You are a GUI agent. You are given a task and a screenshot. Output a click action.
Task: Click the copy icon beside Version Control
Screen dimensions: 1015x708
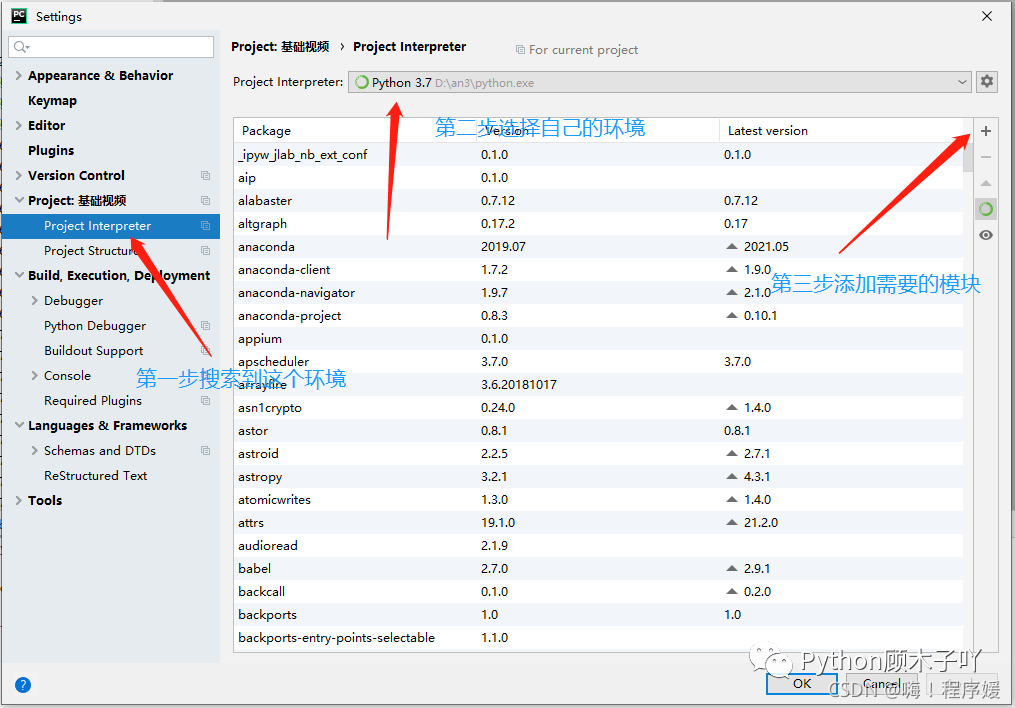tap(205, 175)
